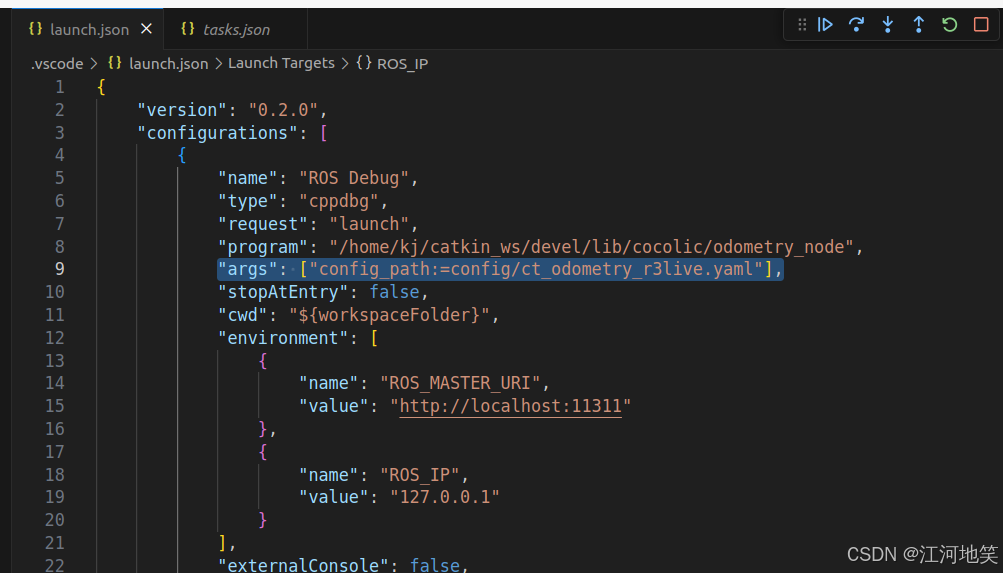Screen dimensions: 1003x573
Task: Click the false value of externalConsole
Action: [435, 565]
